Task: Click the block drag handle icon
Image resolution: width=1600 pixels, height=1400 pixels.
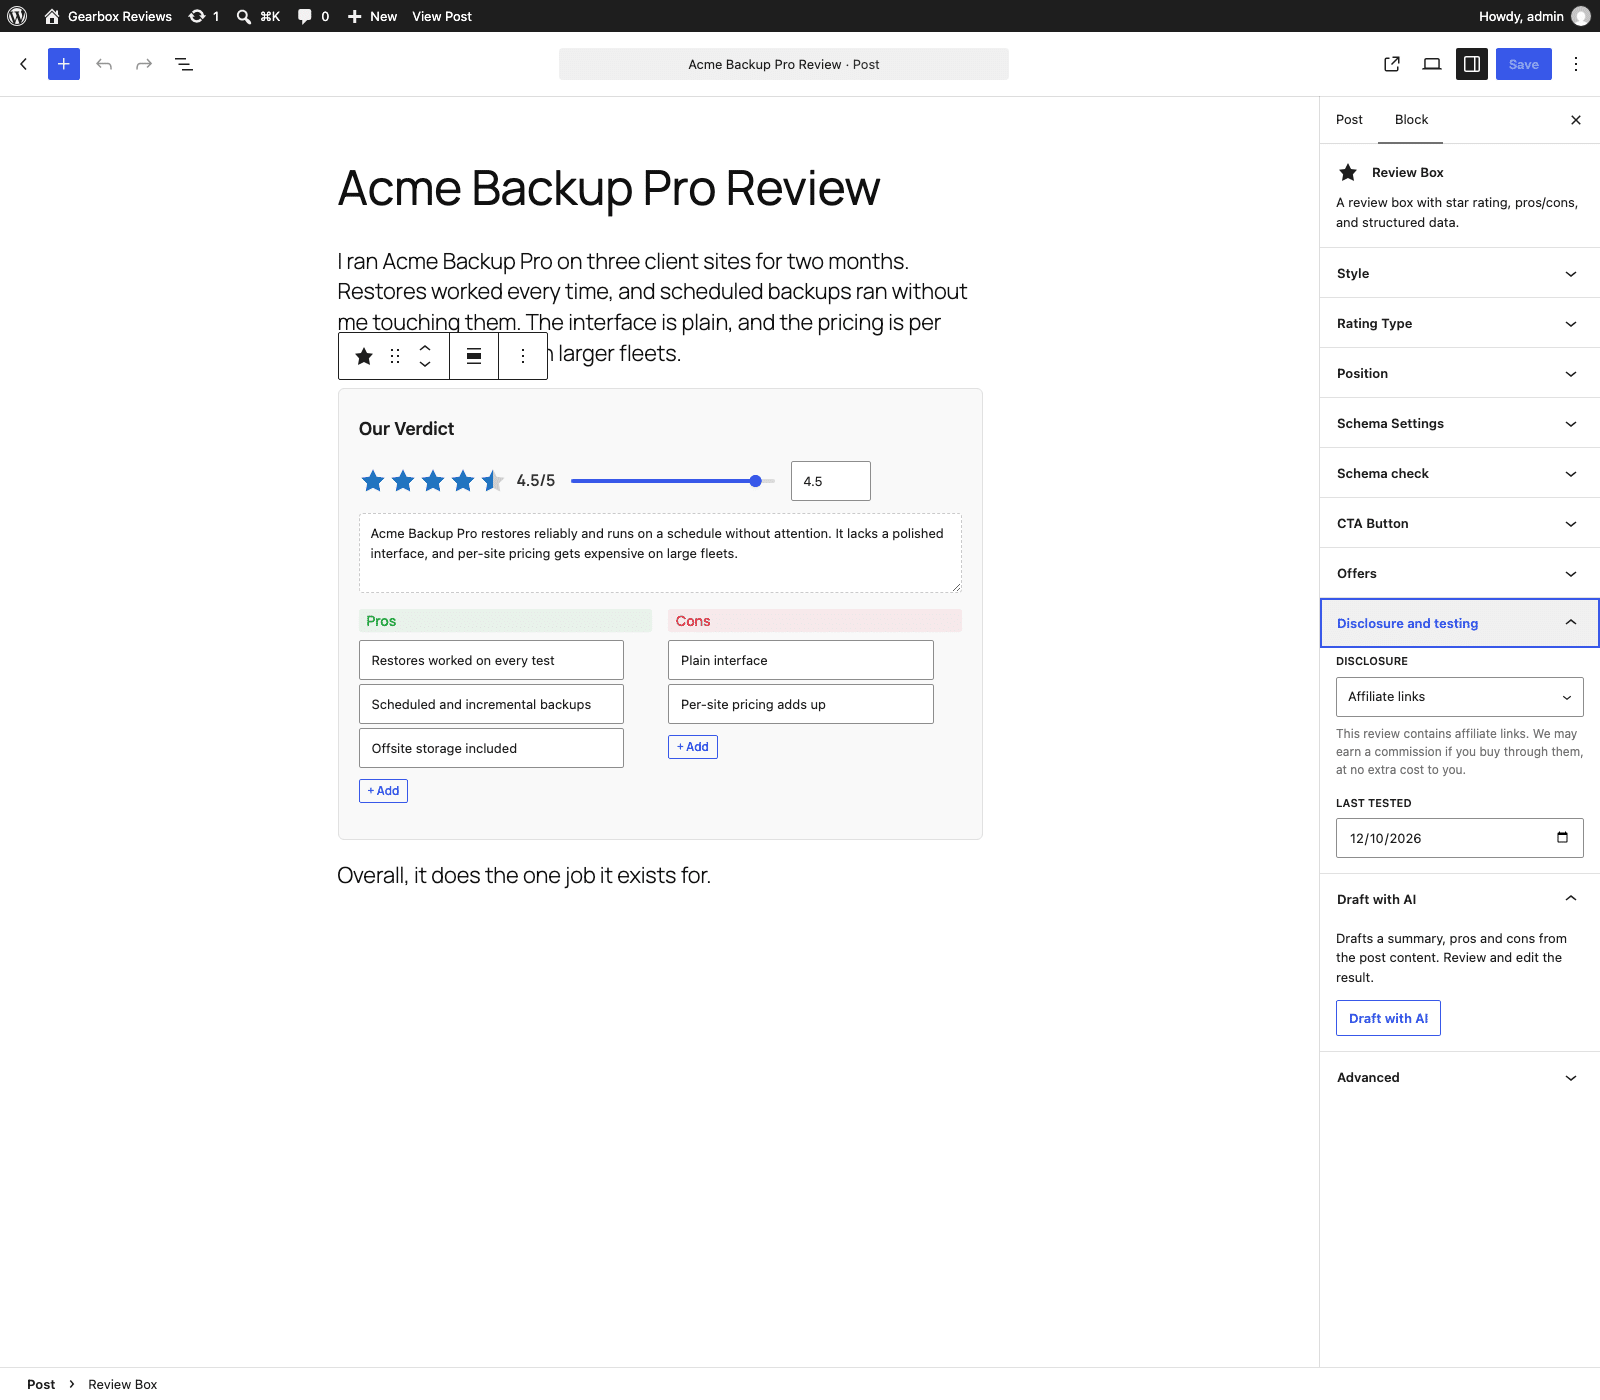Action: coord(395,356)
